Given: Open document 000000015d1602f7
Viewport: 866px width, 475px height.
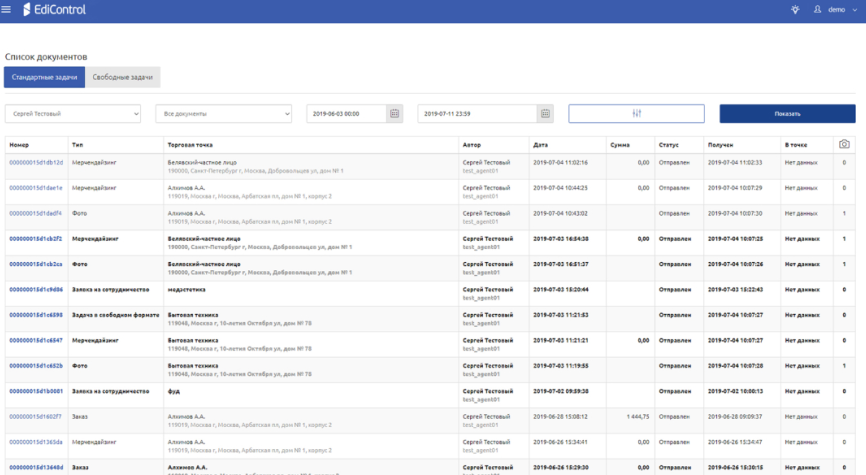Looking at the screenshot, I should 35,416.
